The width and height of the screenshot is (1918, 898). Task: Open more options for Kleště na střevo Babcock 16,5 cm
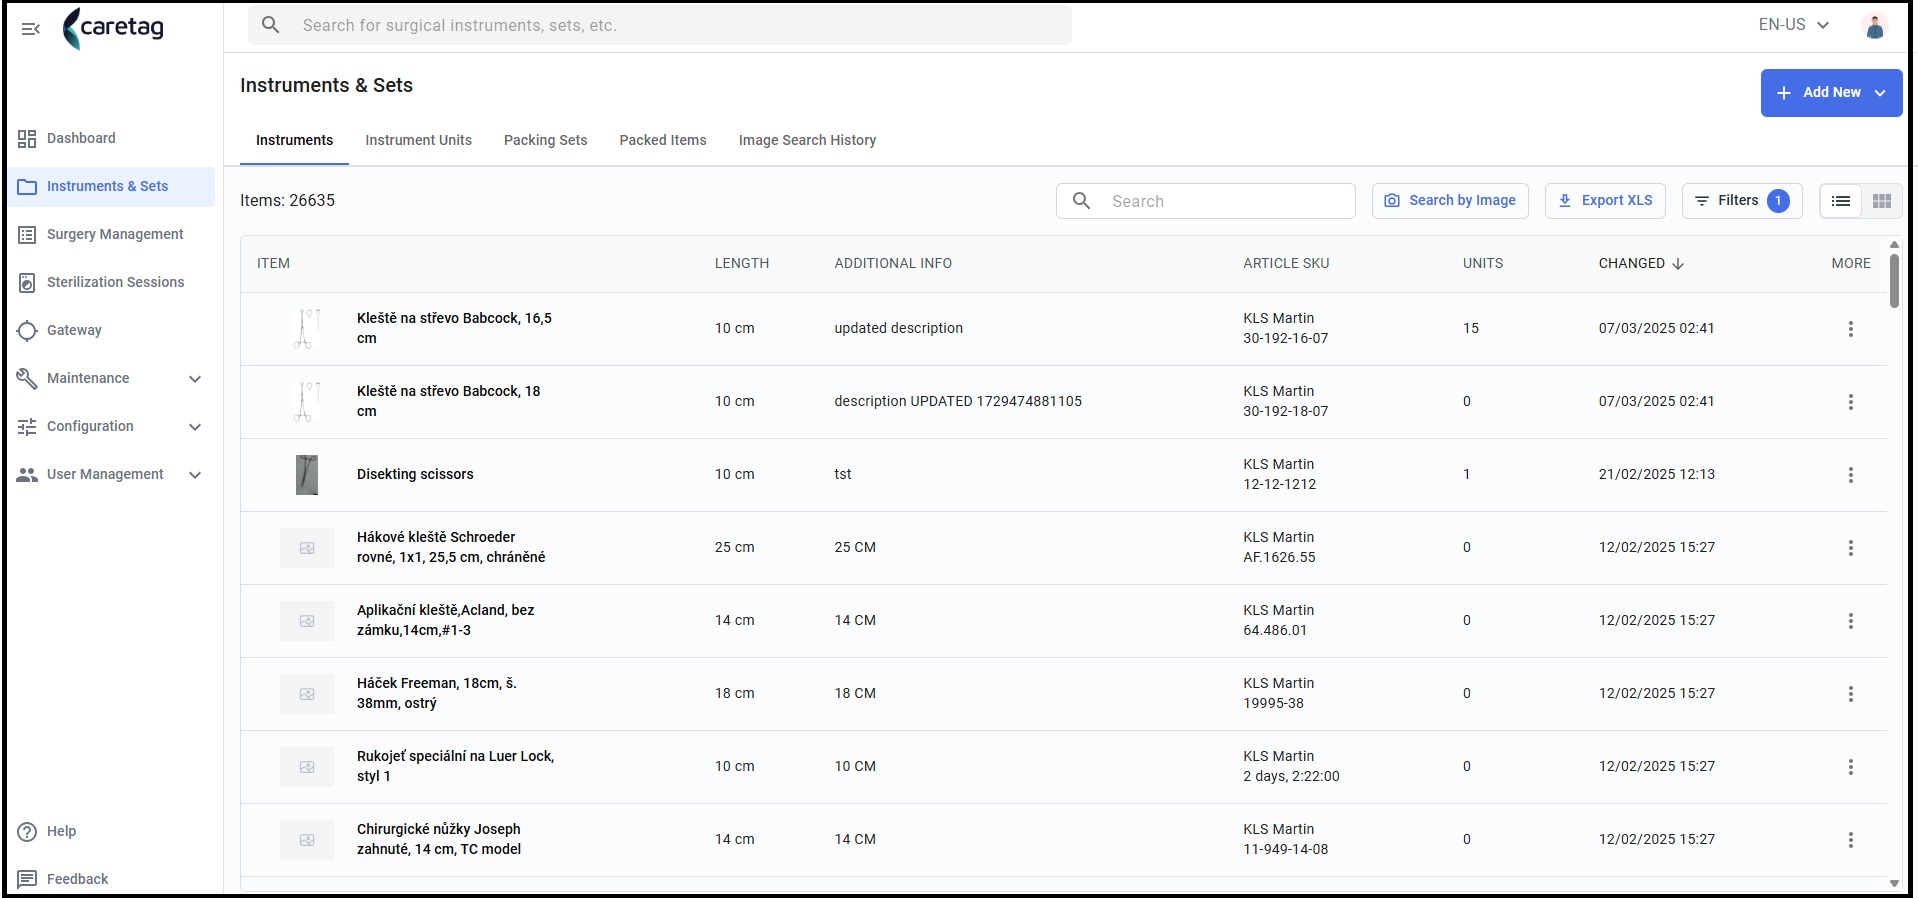pyautogui.click(x=1850, y=329)
